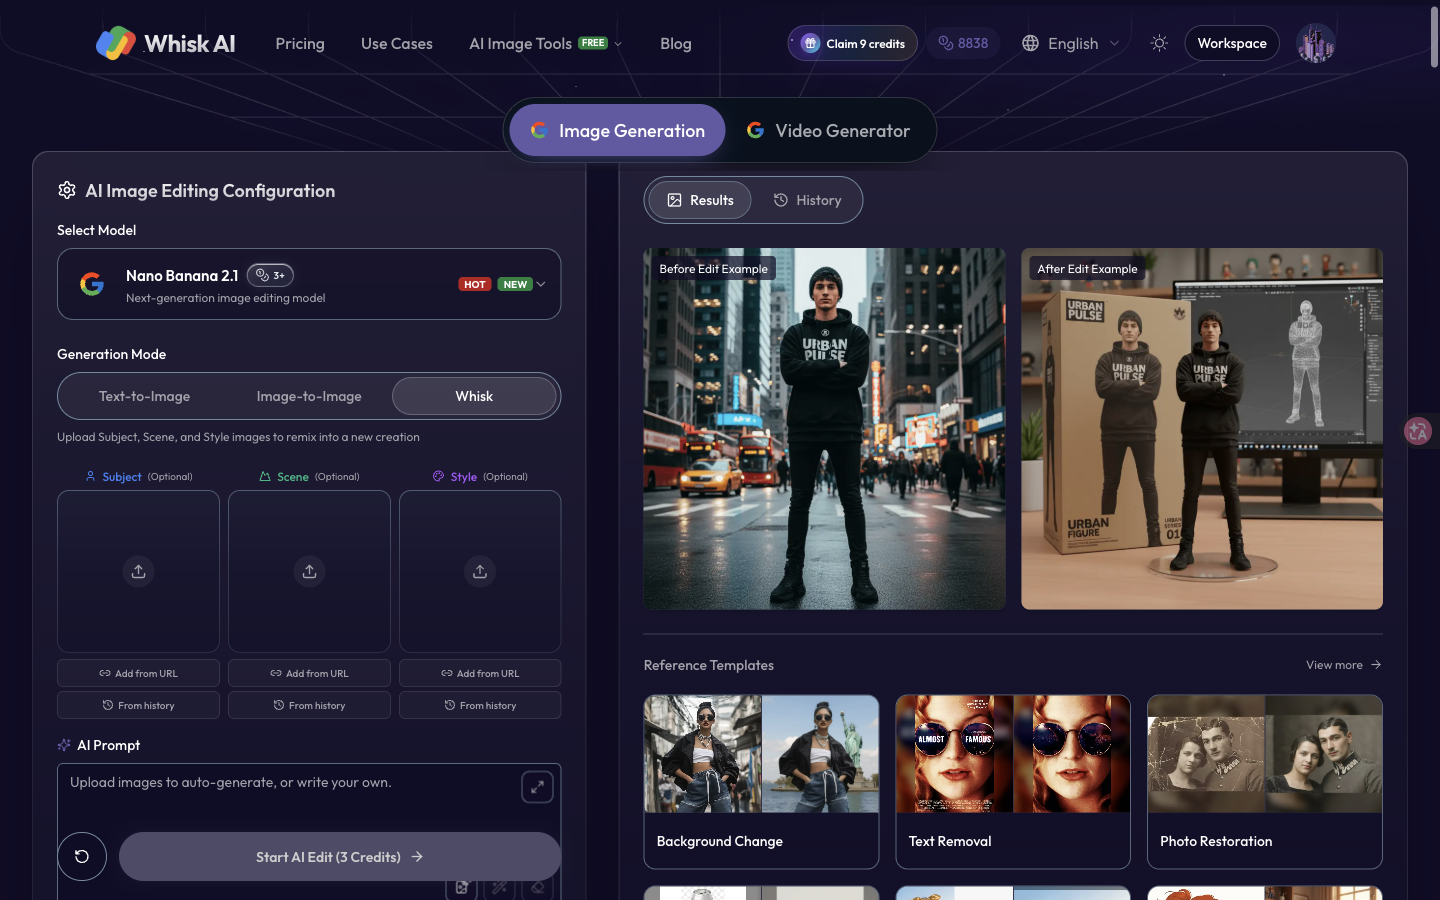Click the Before Edit Example image
This screenshot has height=900, width=1440.
[x=825, y=429]
